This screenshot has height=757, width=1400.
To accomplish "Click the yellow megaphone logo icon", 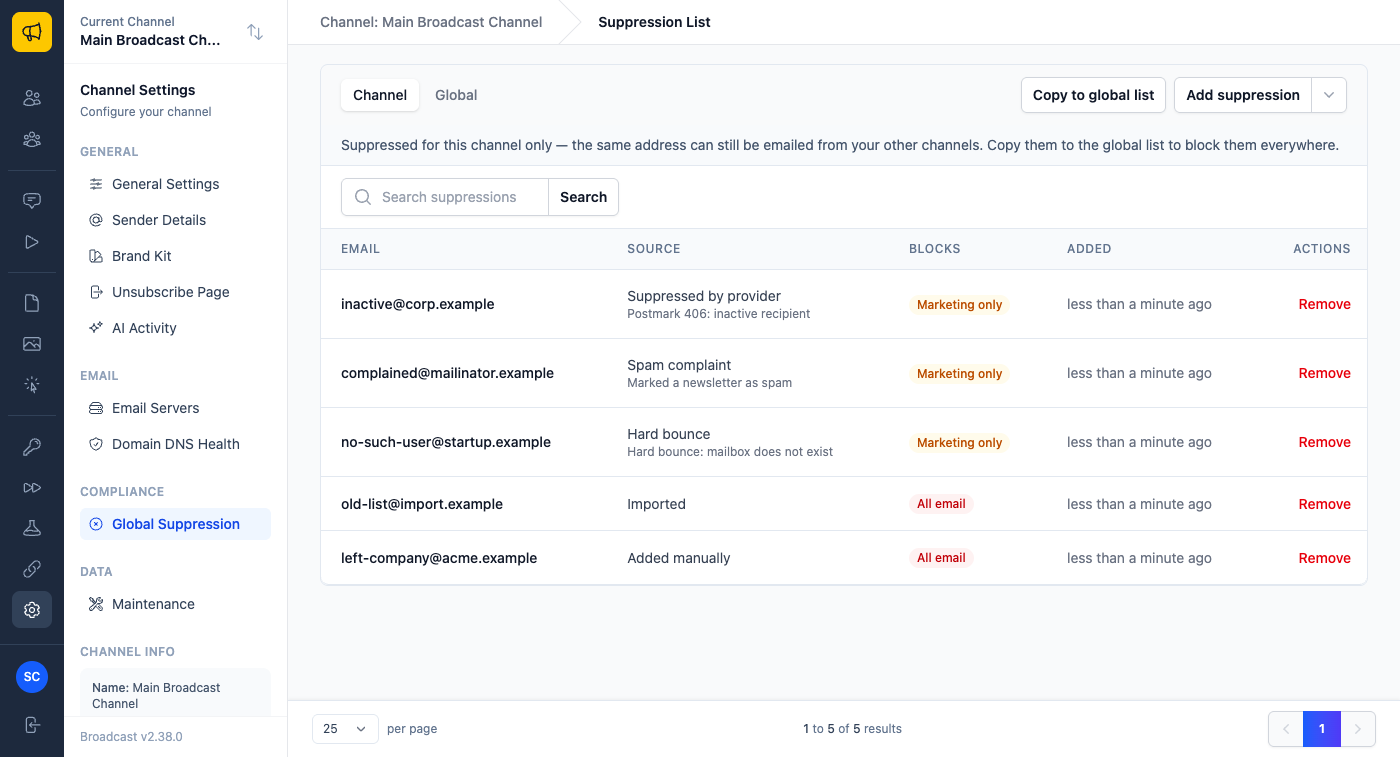I will tap(32, 32).
